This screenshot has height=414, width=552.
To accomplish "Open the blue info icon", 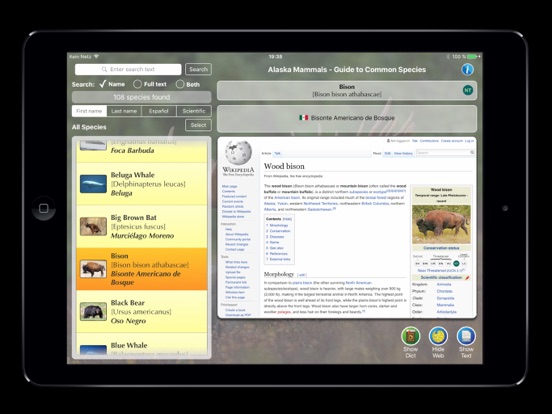I will 467,69.
